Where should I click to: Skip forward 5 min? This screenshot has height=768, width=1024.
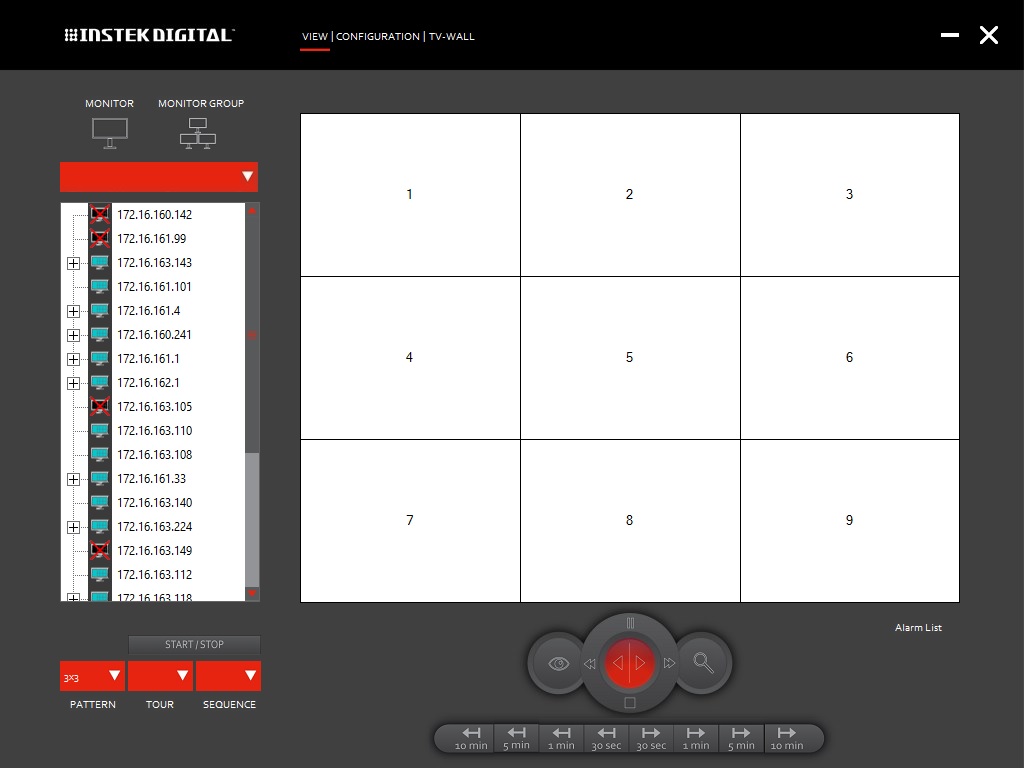[741, 738]
